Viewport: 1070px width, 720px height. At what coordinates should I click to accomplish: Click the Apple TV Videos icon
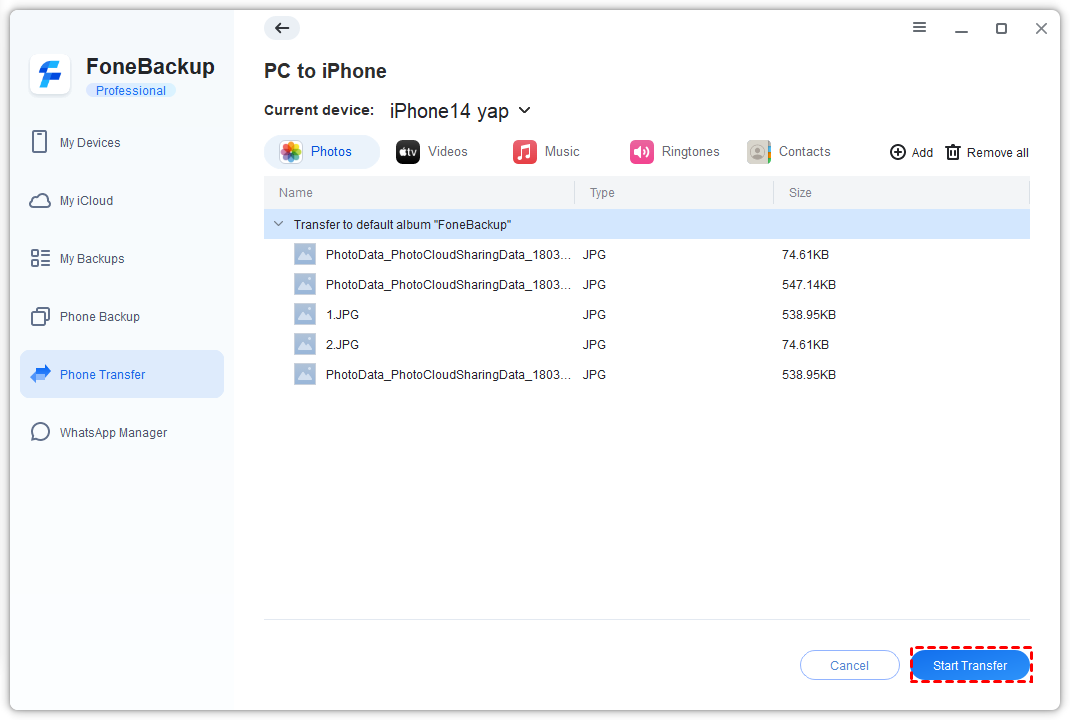(x=408, y=152)
